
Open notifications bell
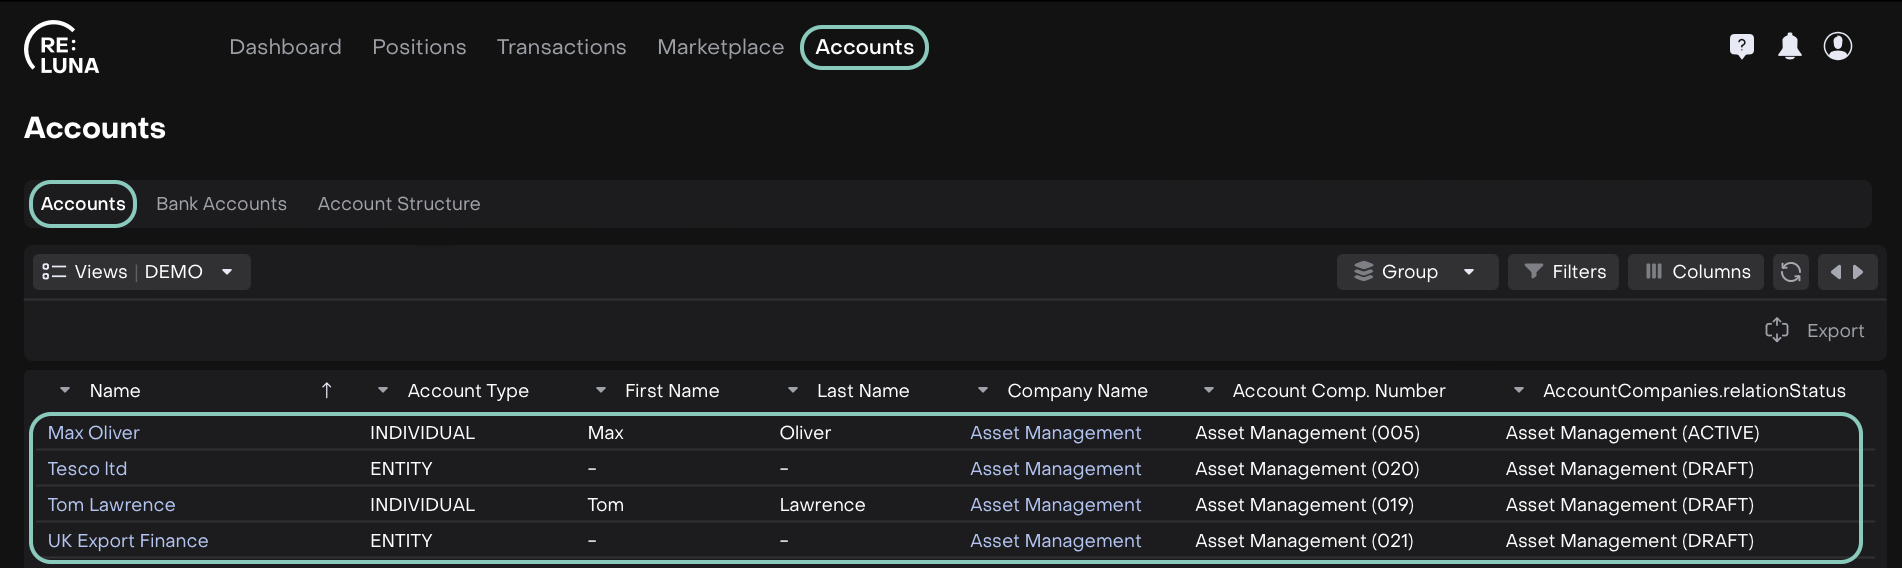click(x=1789, y=46)
